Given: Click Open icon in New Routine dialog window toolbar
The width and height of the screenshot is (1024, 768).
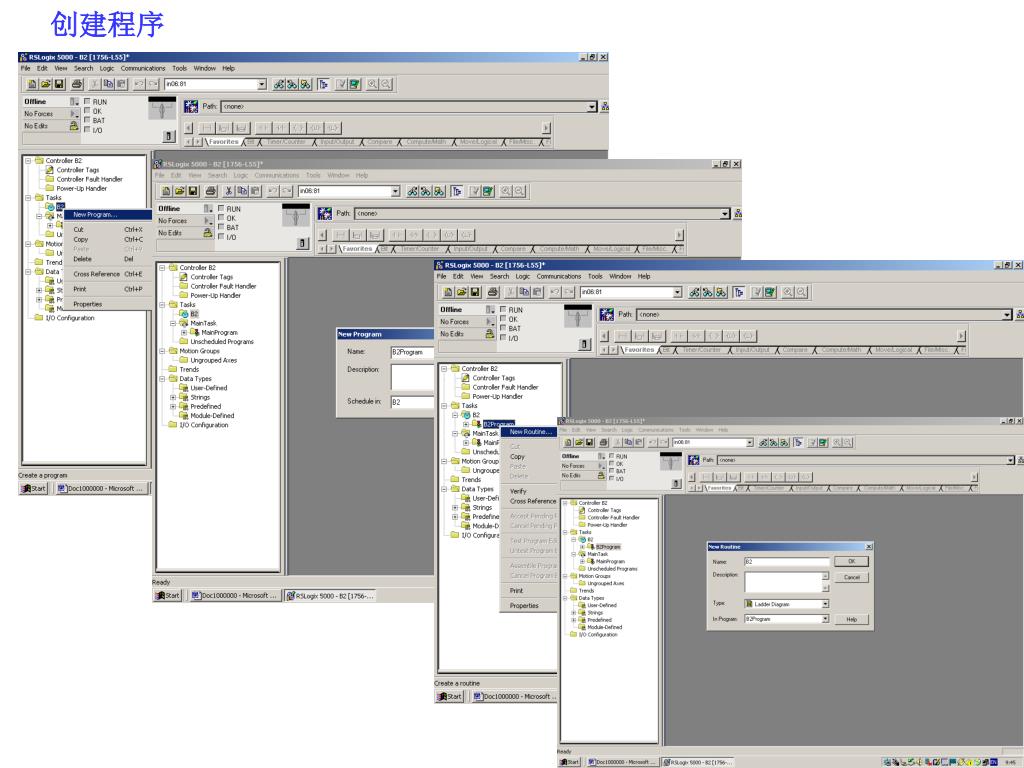Looking at the screenshot, I should click(x=579, y=443).
